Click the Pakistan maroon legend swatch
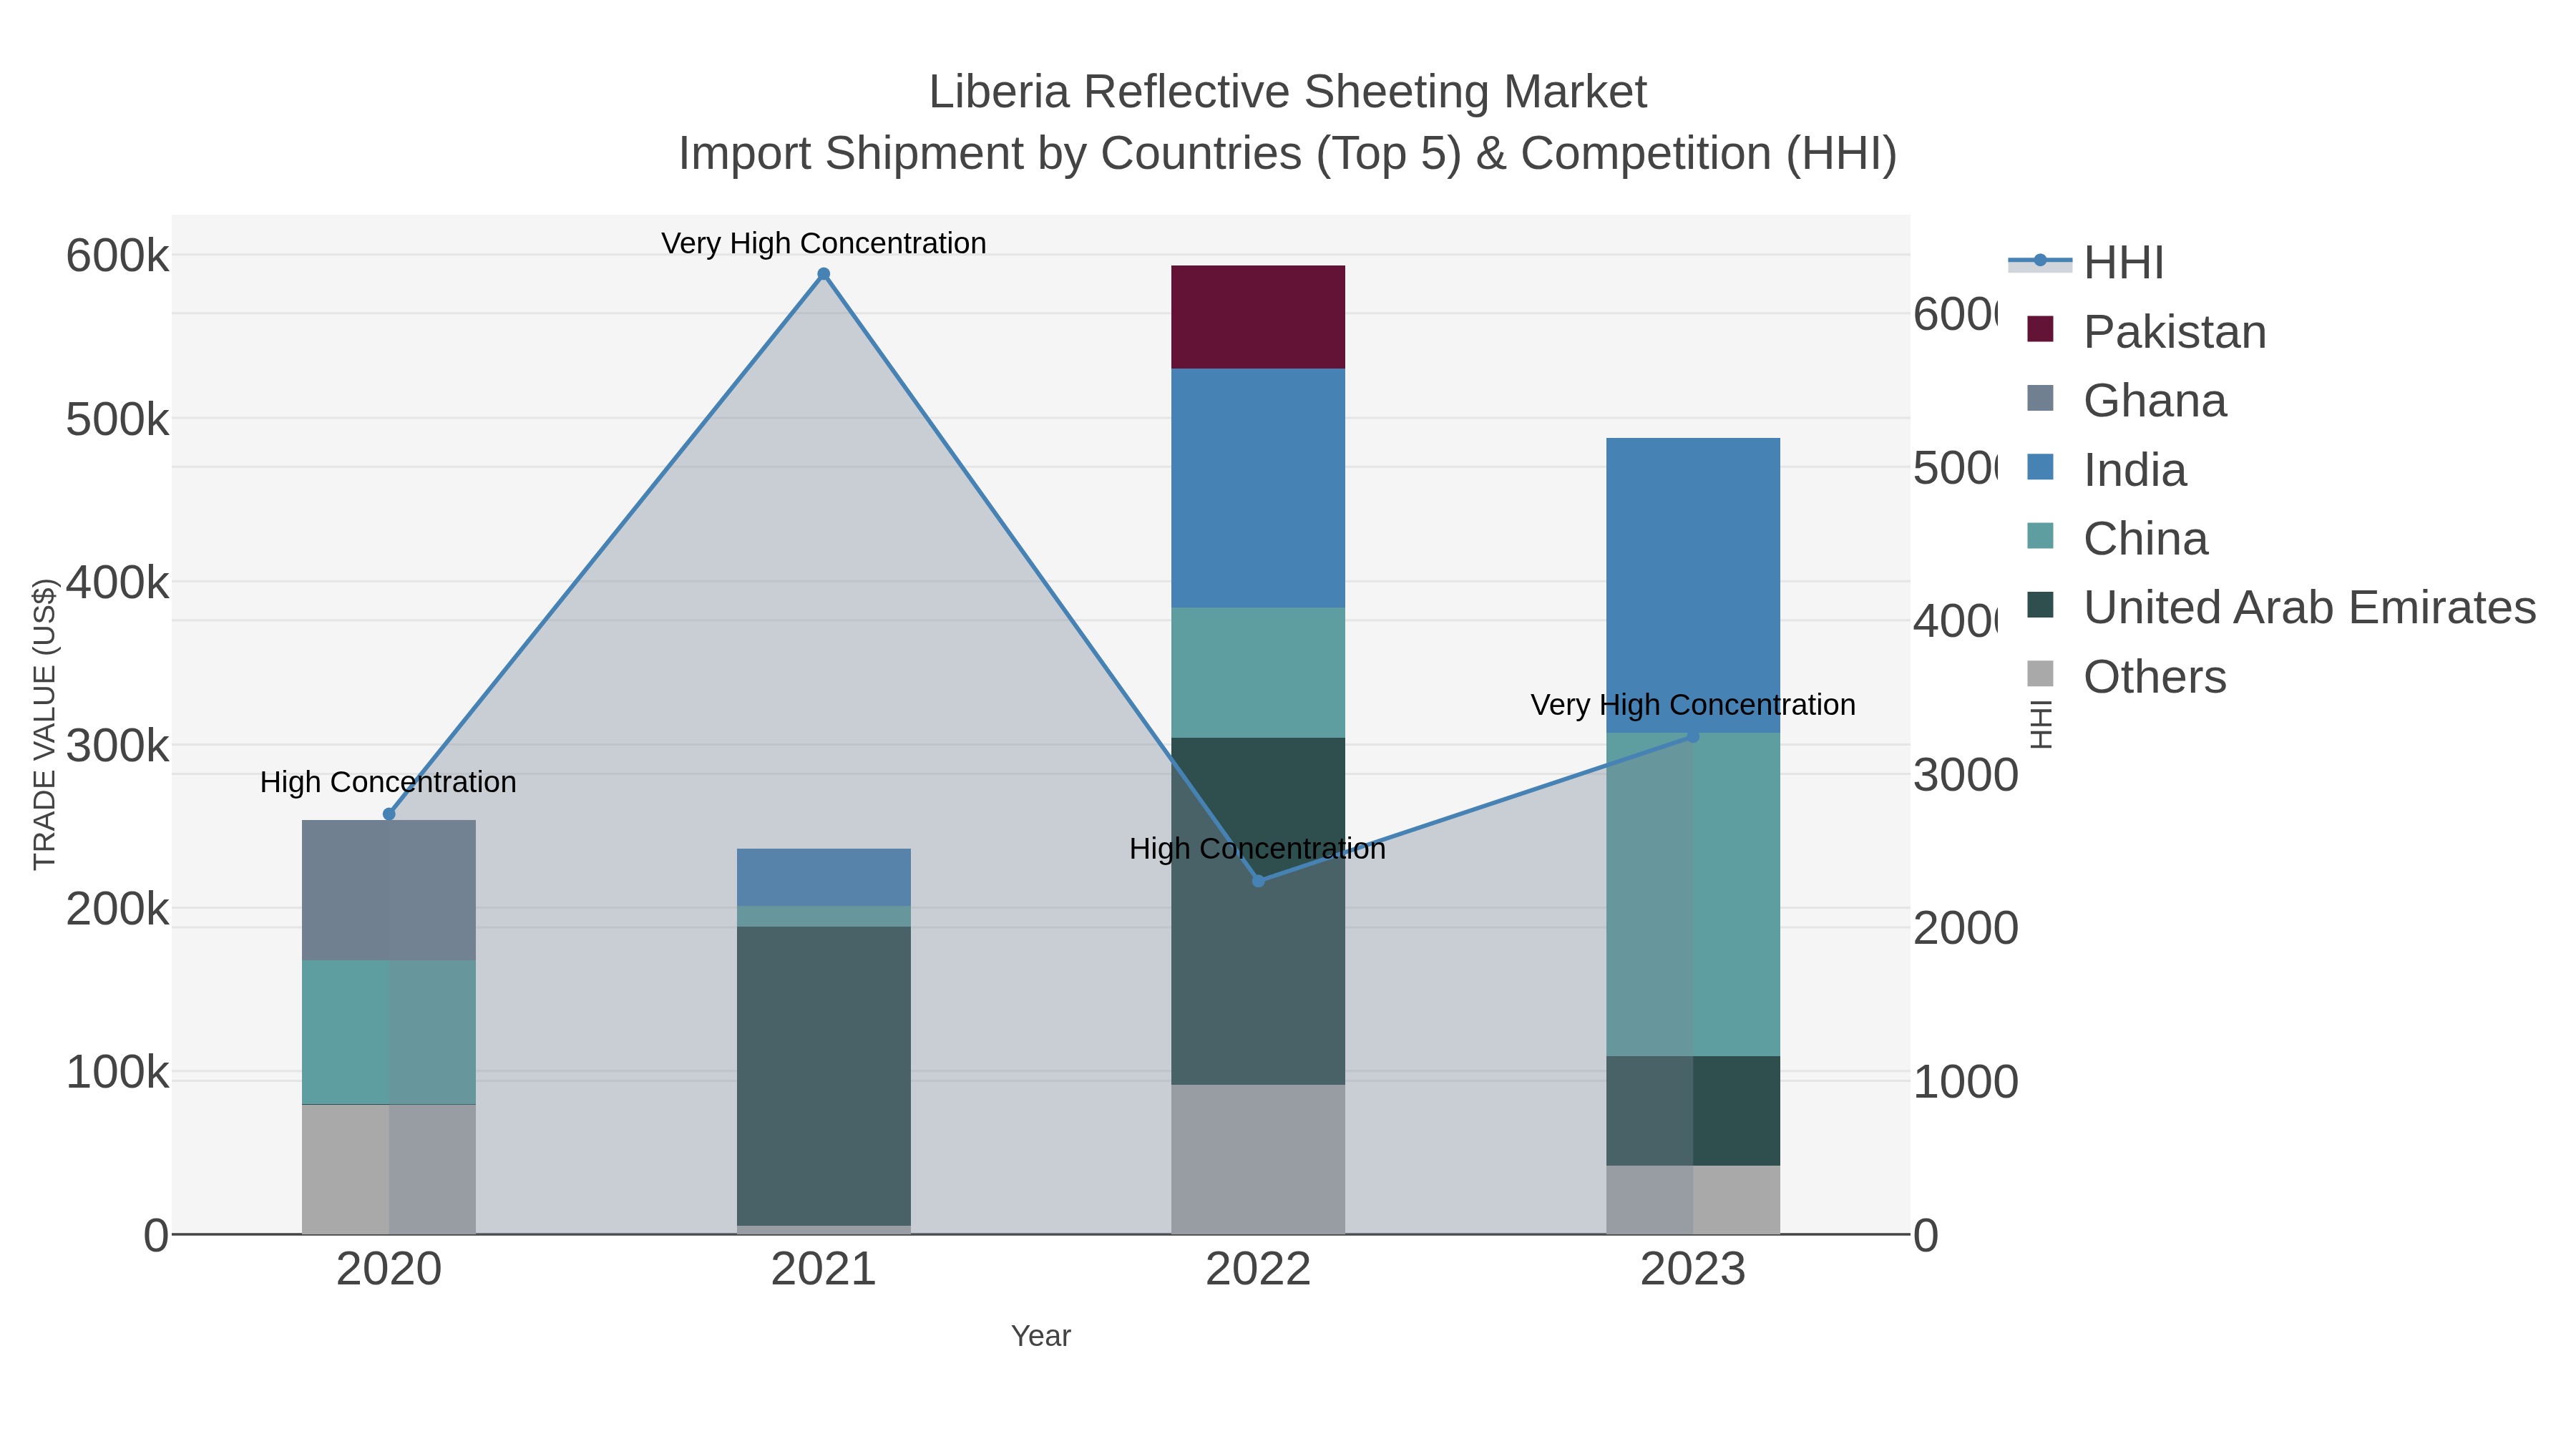 pos(2040,329)
